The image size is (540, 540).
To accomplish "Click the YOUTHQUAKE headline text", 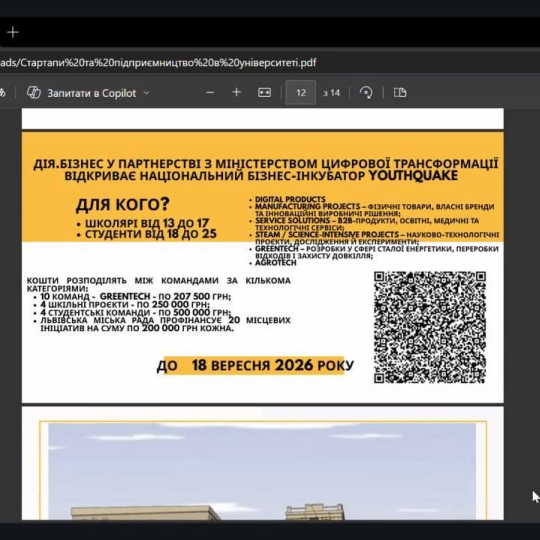I will (x=413, y=176).
